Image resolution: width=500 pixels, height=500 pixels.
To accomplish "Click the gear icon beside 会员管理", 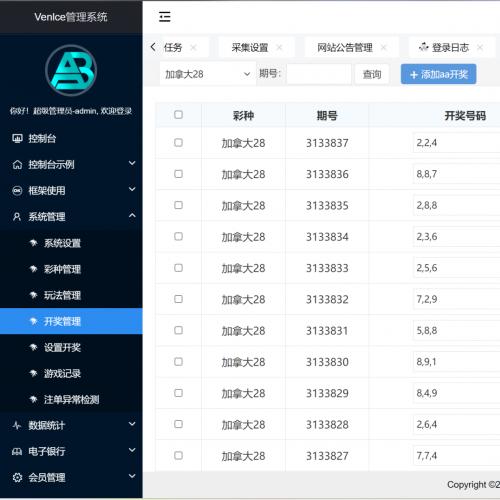I will 17,477.
